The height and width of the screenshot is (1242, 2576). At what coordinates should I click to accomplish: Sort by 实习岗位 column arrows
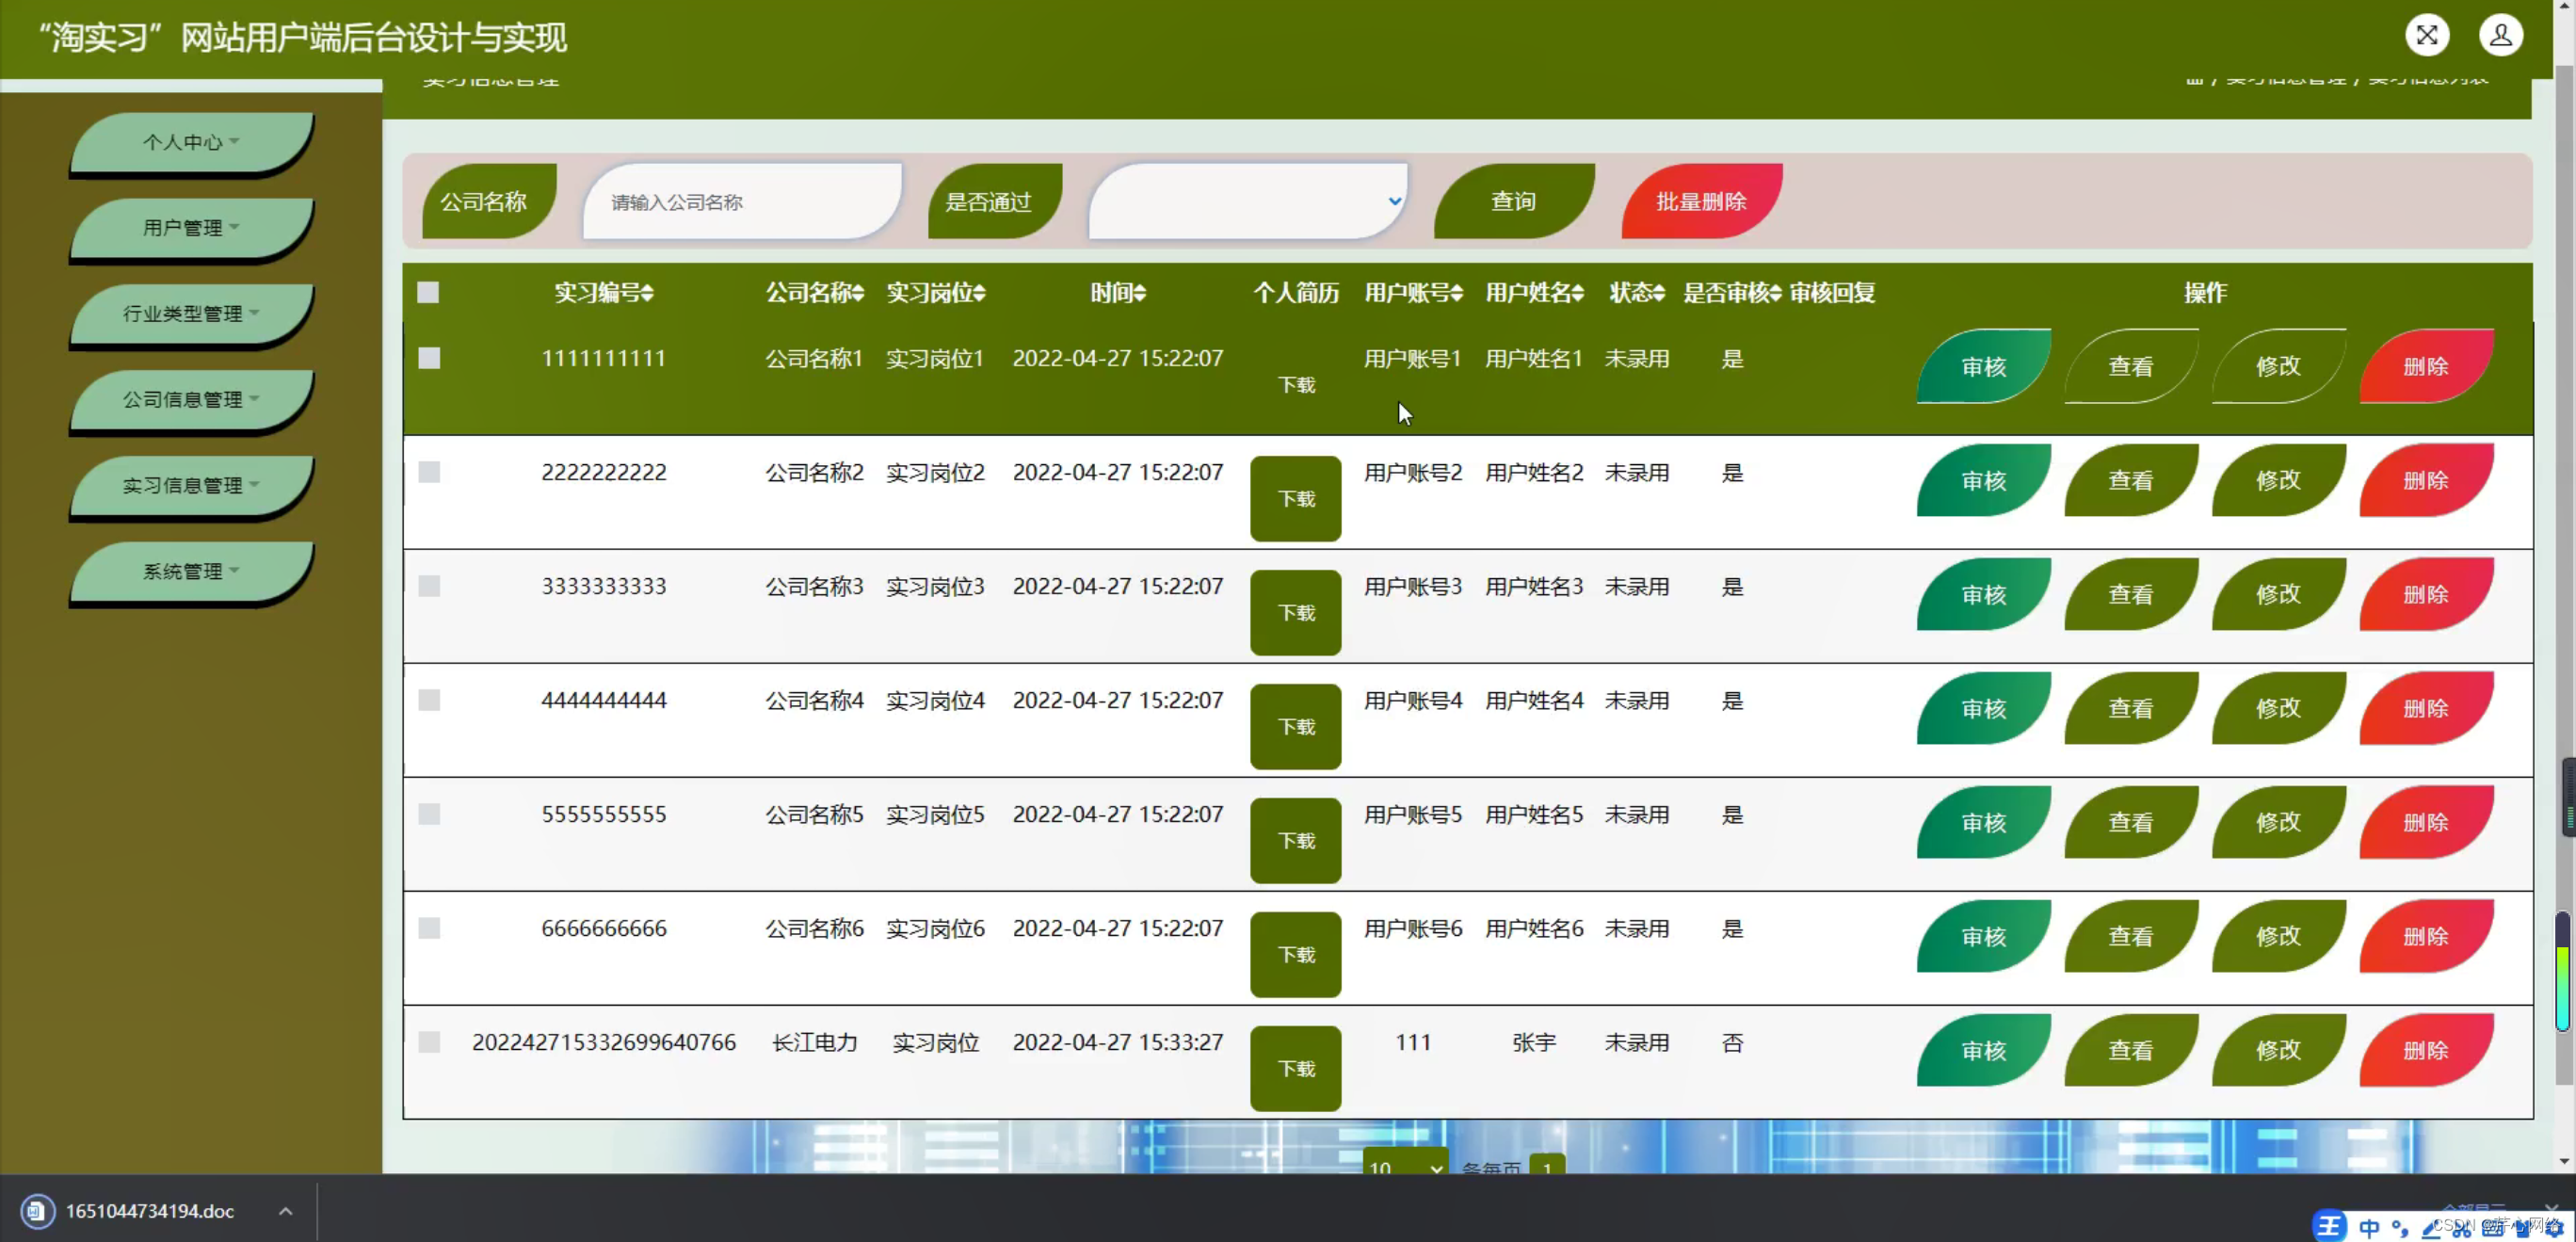[x=980, y=293]
